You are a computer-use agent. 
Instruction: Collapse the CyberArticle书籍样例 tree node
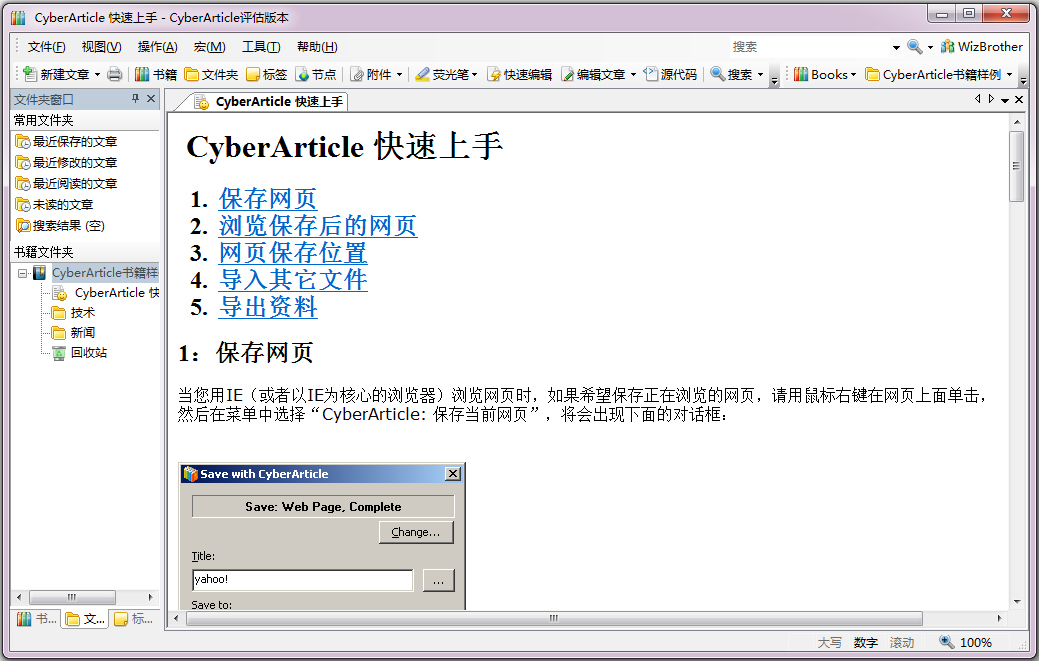point(23,273)
